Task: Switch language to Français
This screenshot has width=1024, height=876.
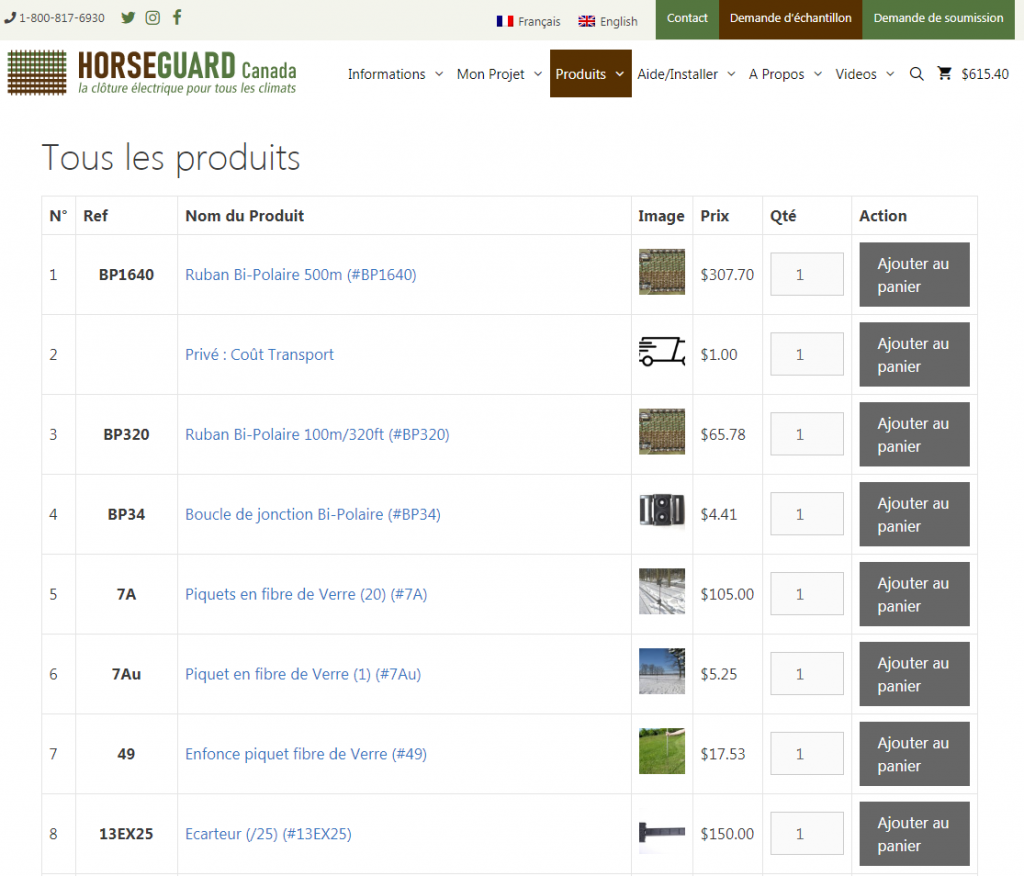Action: pyautogui.click(x=528, y=21)
